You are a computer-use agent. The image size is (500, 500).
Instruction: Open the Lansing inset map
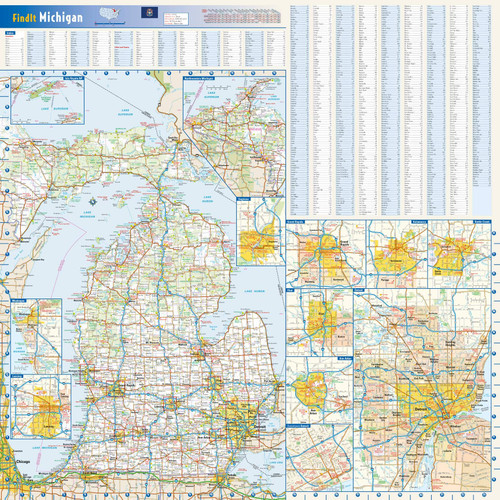[41, 407]
